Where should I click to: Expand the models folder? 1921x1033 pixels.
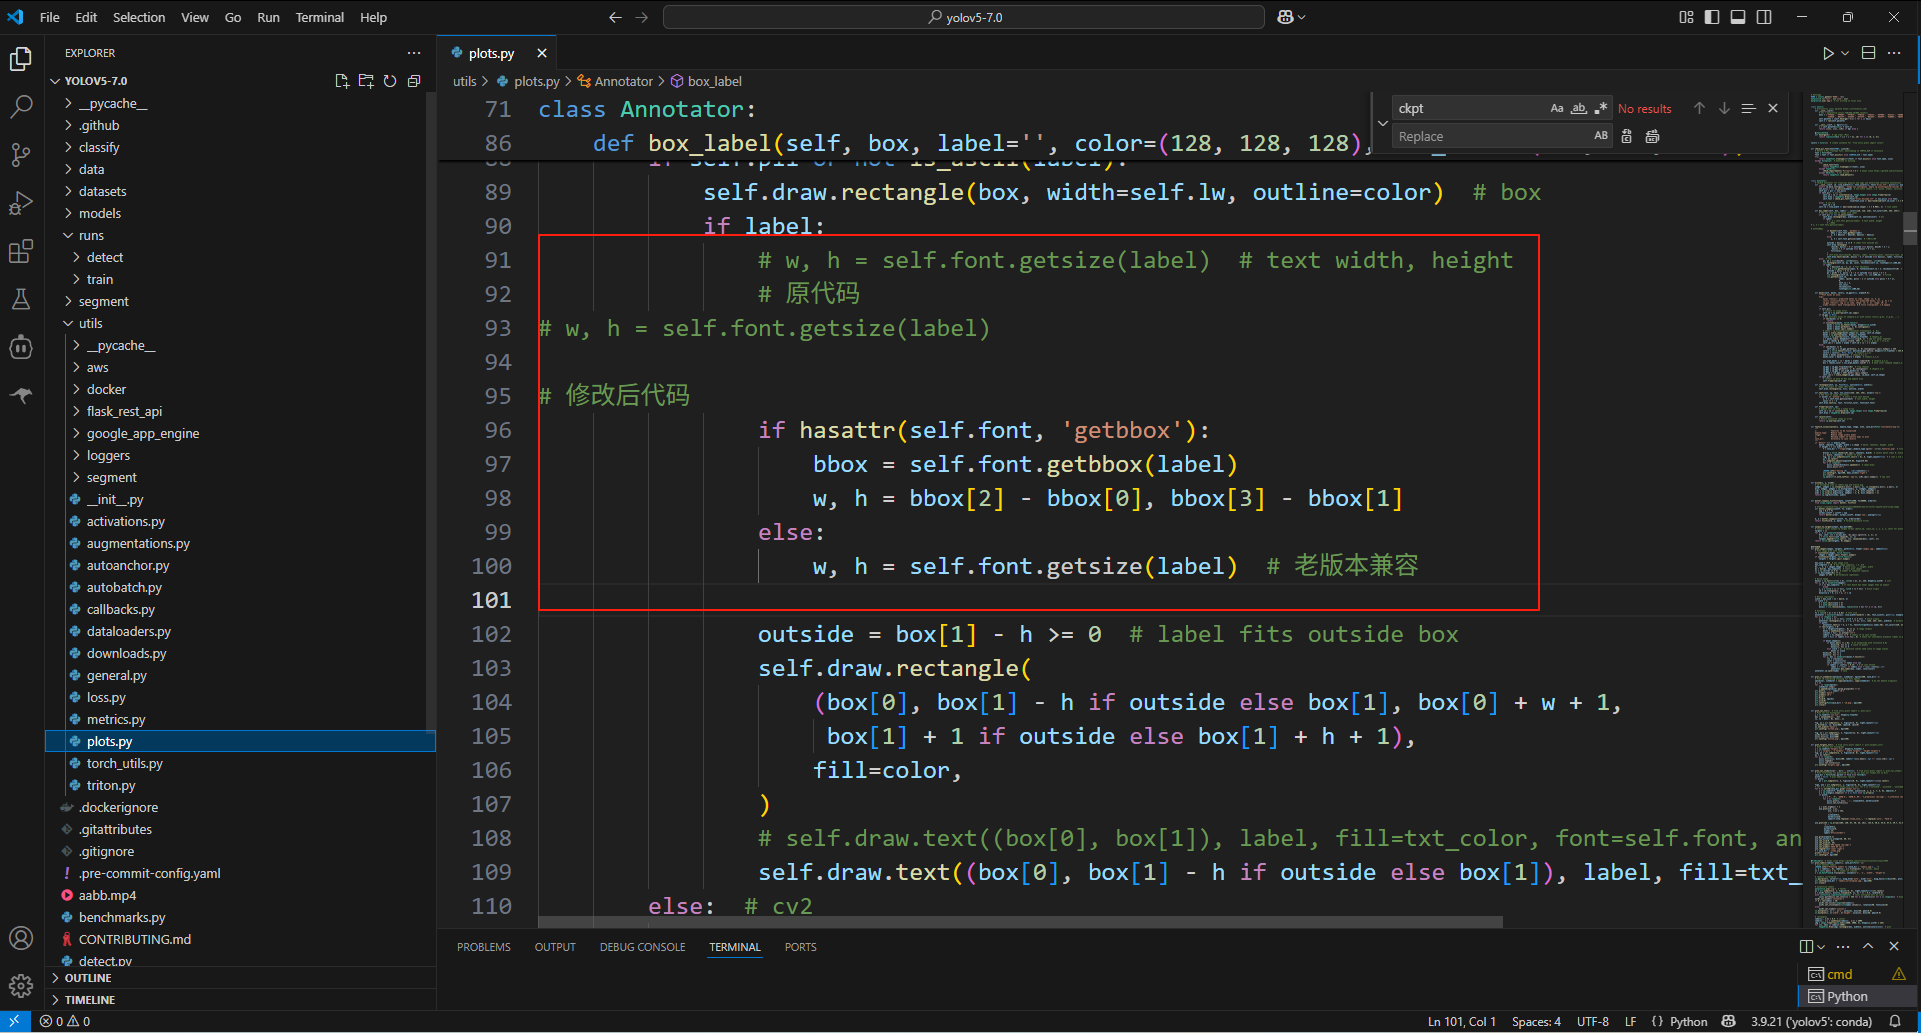pyautogui.click(x=99, y=213)
